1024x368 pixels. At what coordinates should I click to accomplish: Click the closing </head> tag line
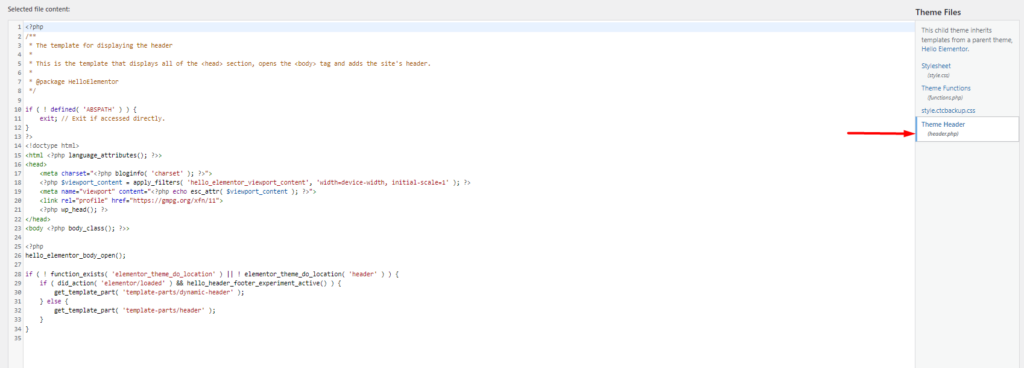[x=37, y=219]
